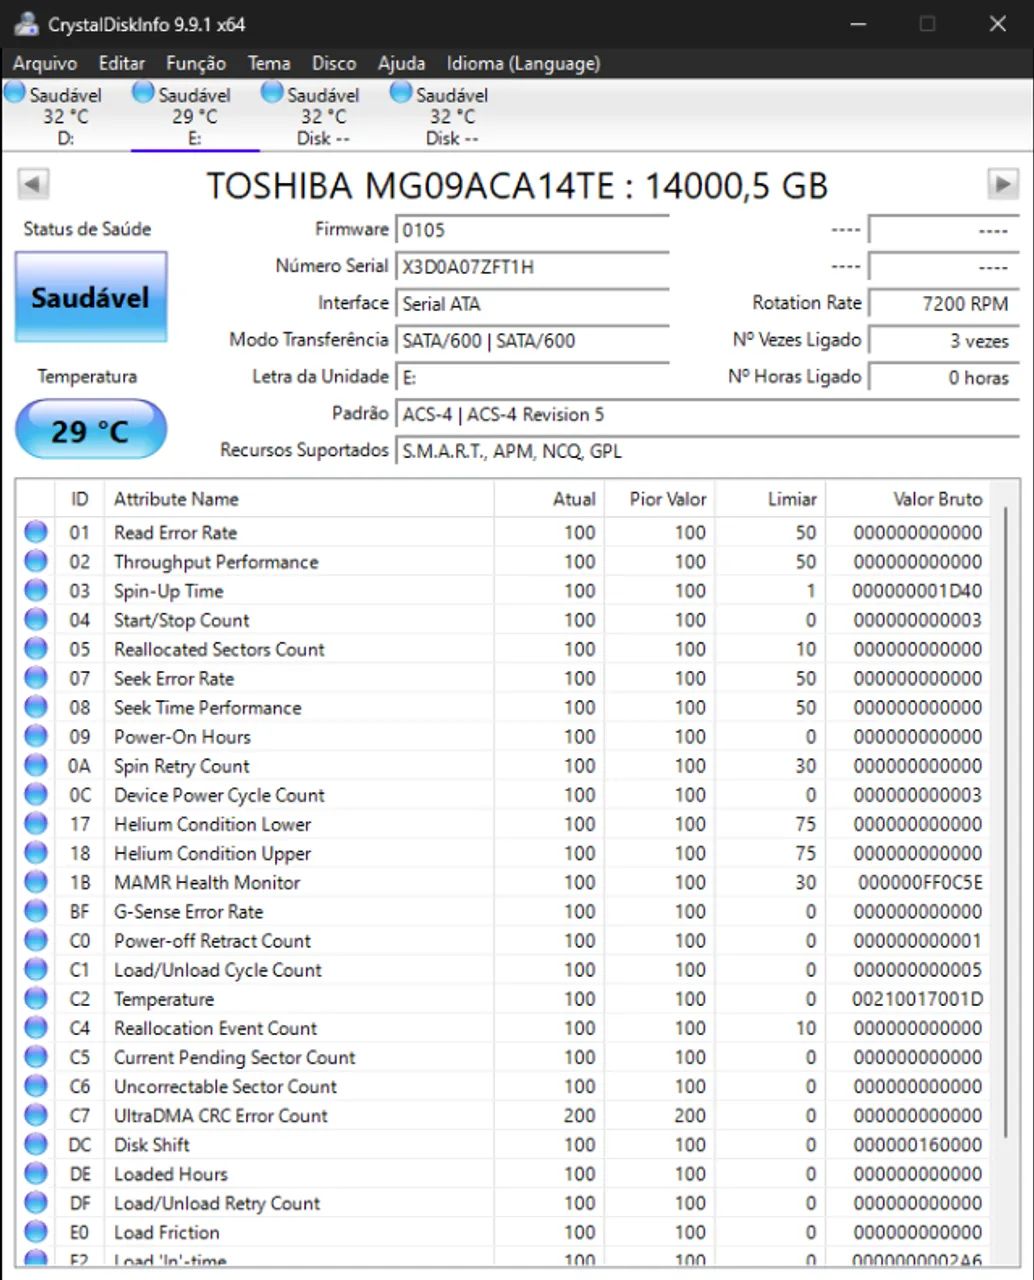Select the first Disk -- tab
1034x1280 pixels.
pyautogui.click(x=324, y=116)
